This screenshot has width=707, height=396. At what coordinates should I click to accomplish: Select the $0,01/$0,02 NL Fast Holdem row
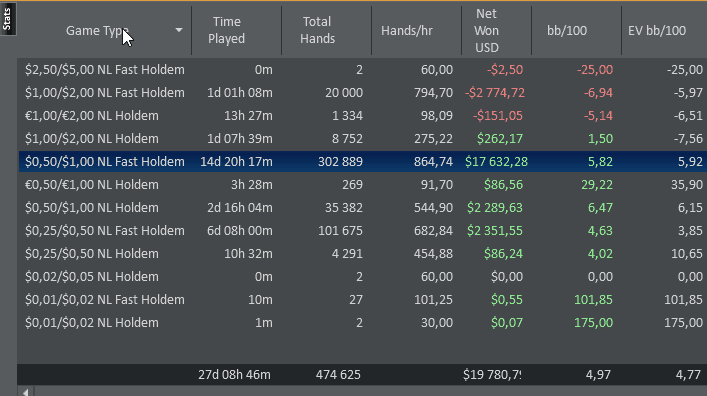(363, 299)
